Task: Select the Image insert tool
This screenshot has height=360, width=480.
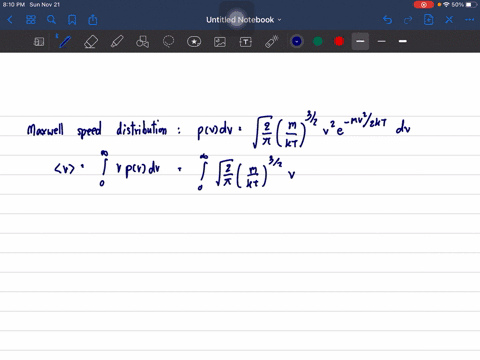Action: point(220,42)
